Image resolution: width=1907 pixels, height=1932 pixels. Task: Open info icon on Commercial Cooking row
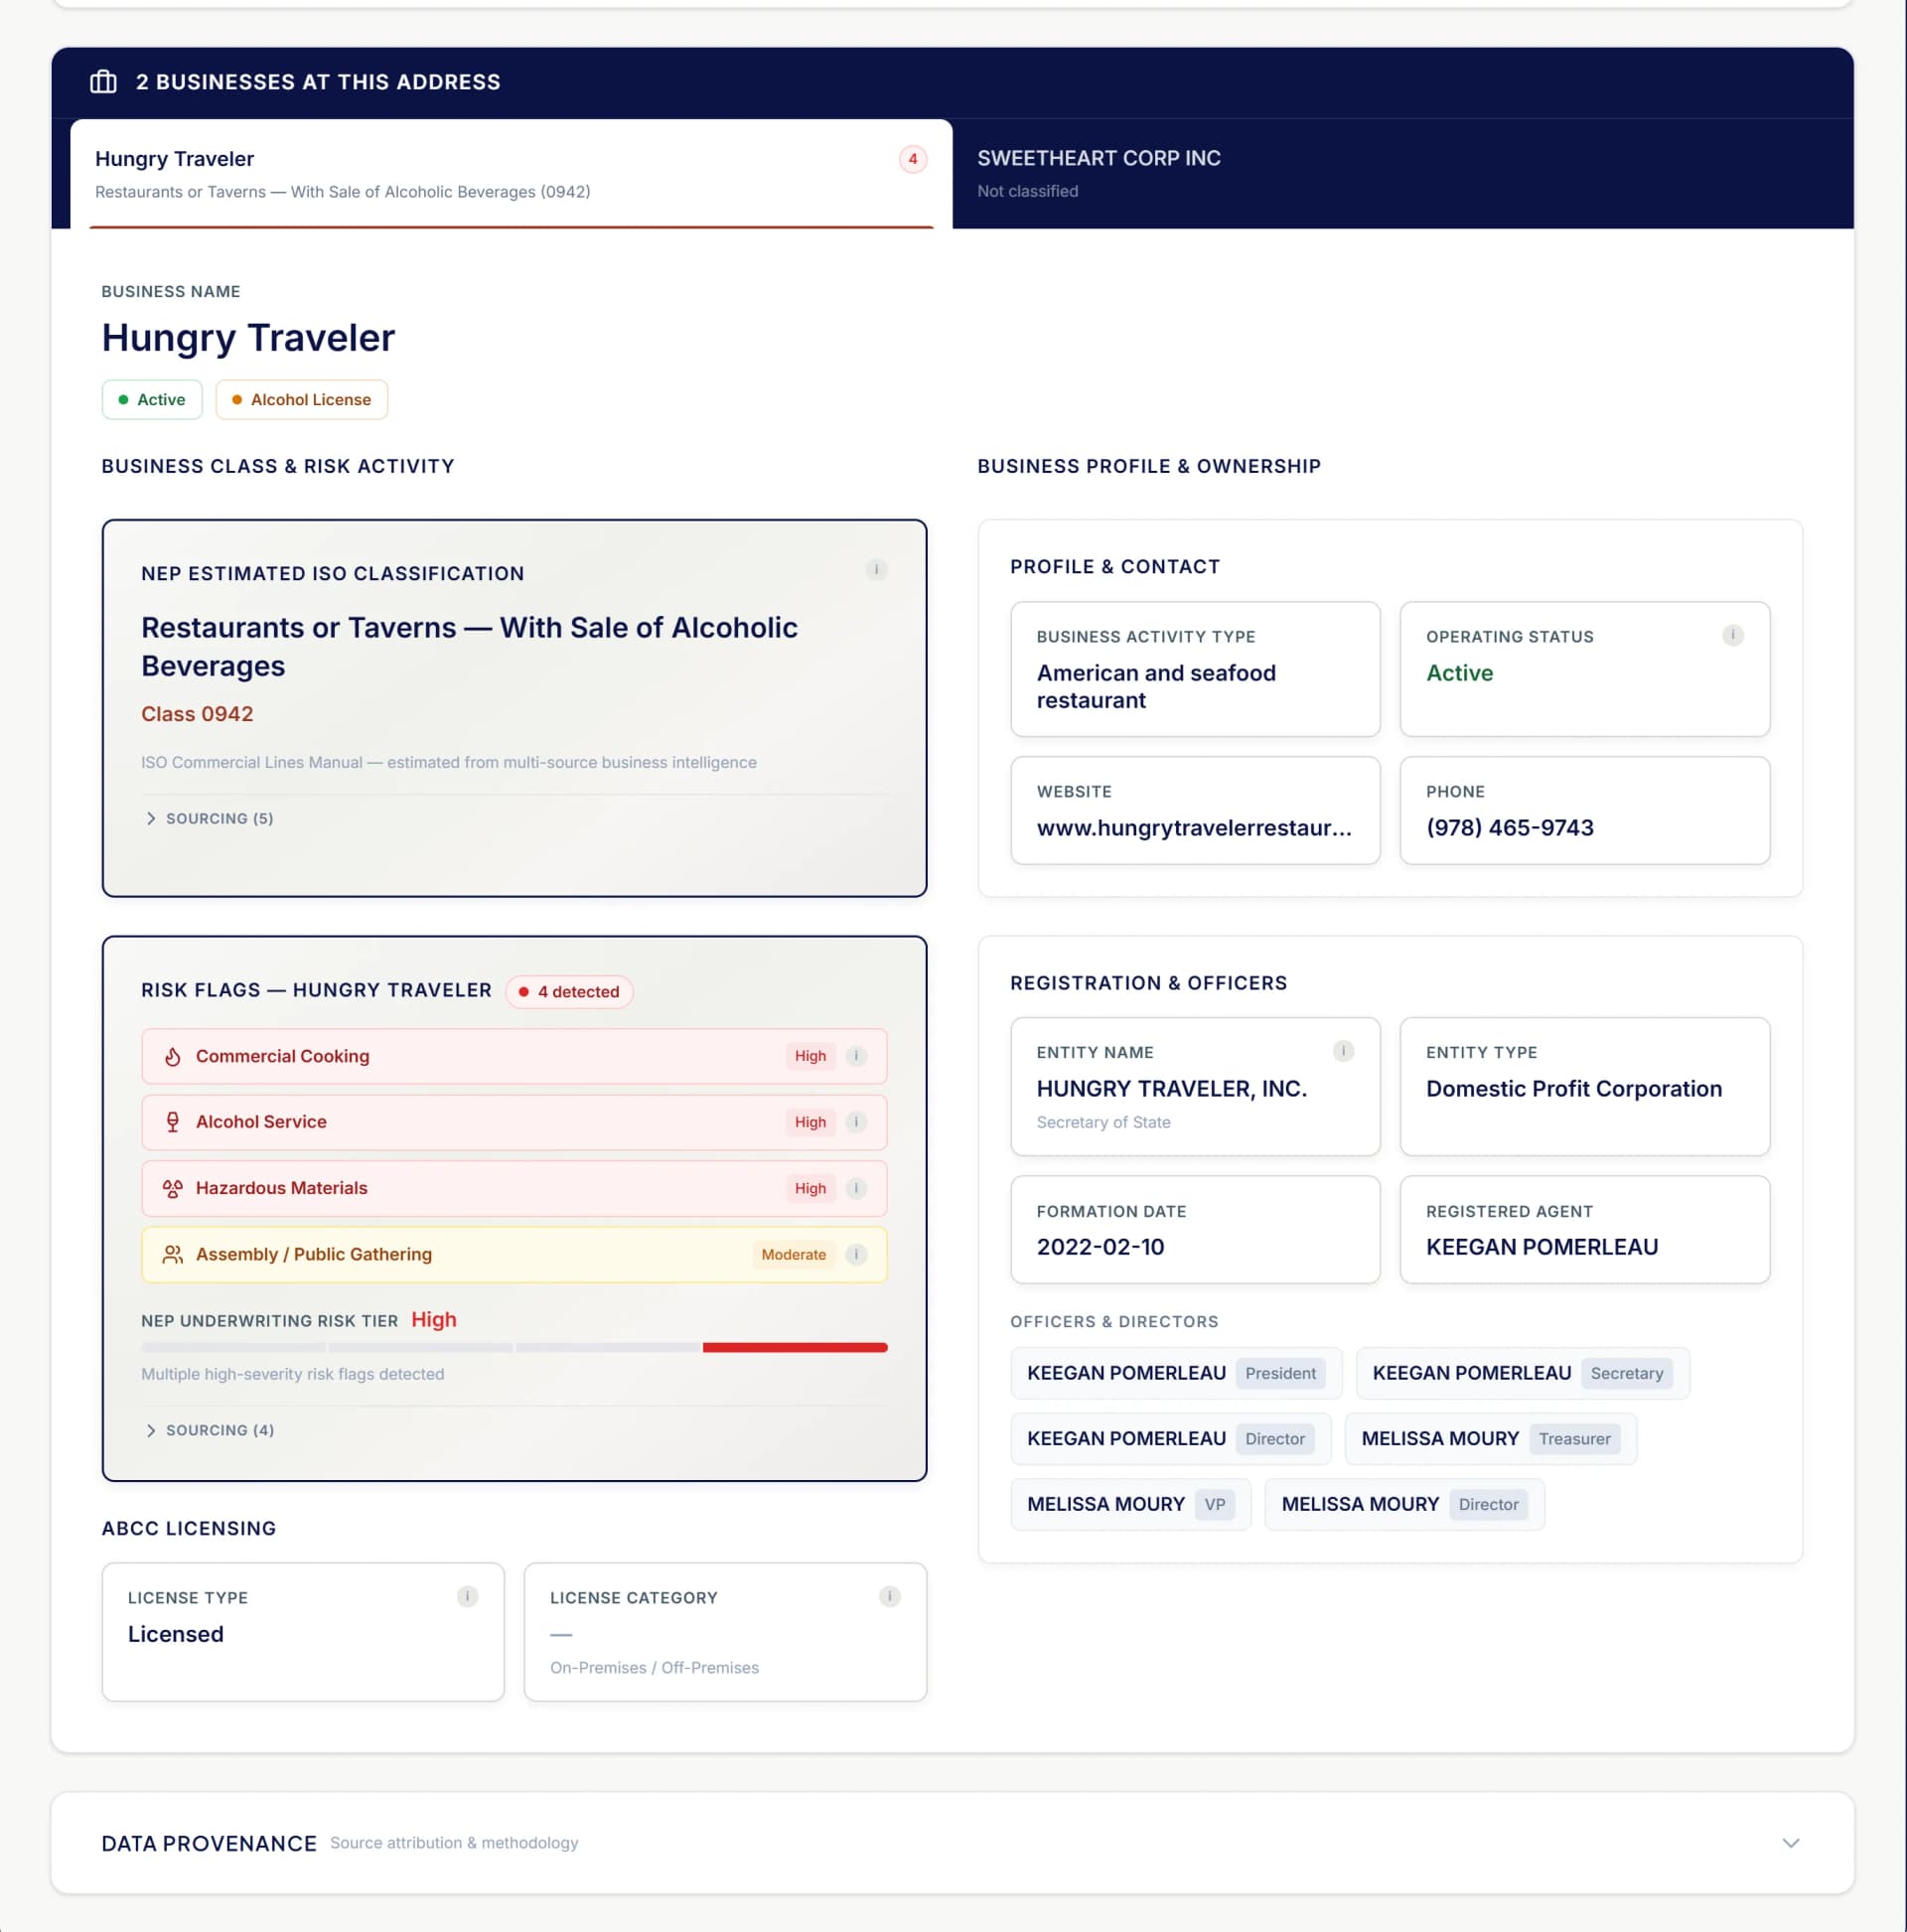tap(856, 1056)
